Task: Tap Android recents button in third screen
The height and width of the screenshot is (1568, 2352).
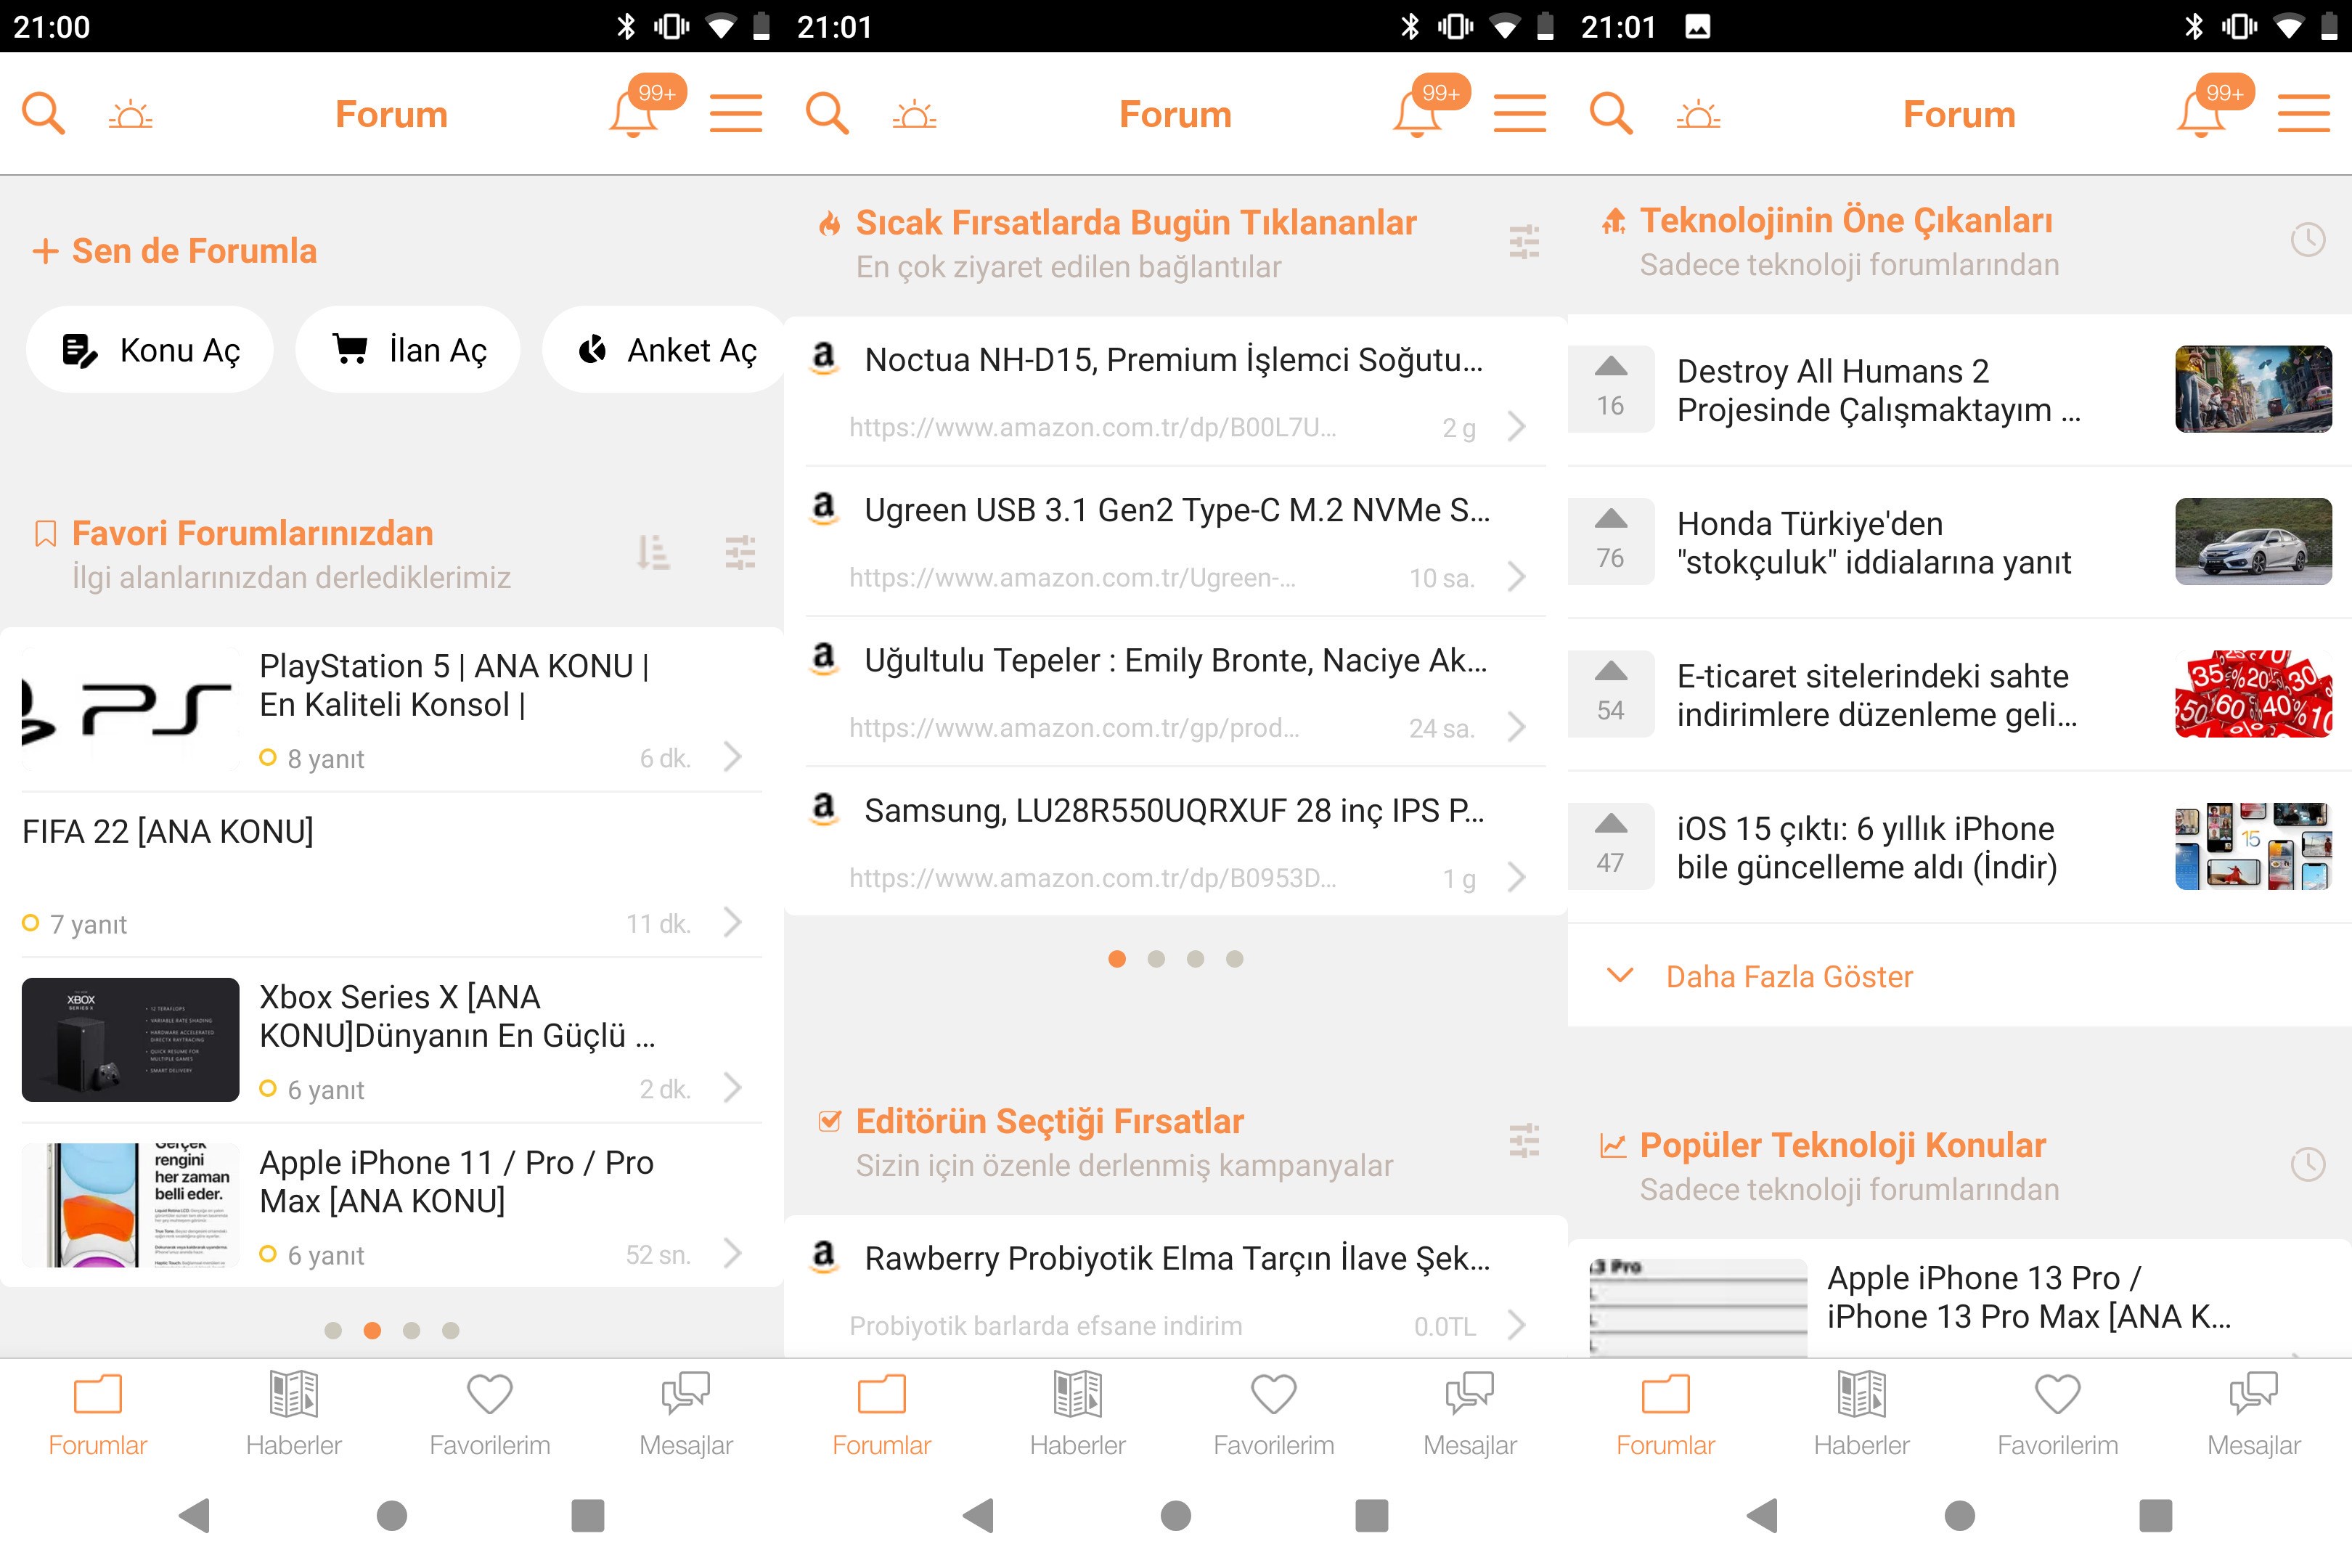Action: point(2156,1515)
